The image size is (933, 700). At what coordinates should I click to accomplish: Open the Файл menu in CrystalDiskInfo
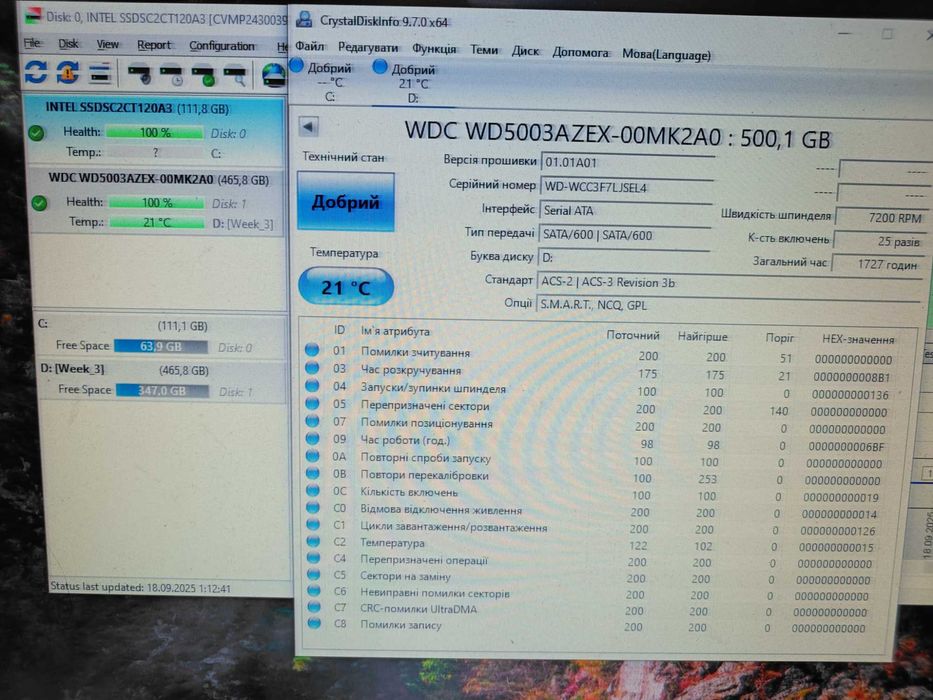coord(309,46)
